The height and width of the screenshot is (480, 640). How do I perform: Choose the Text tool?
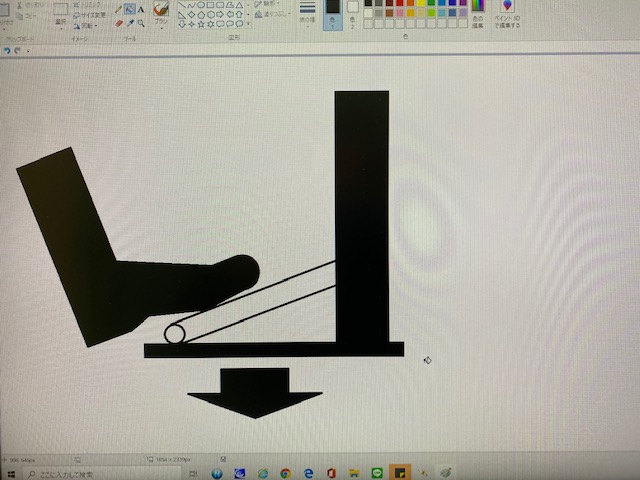point(141,9)
